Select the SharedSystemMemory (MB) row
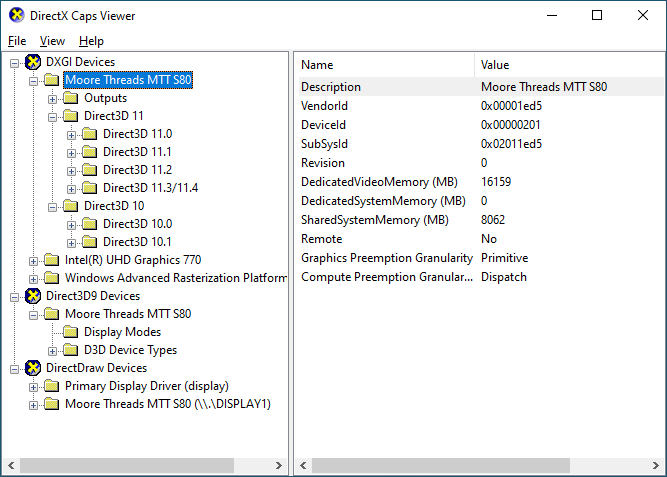 click(481, 220)
